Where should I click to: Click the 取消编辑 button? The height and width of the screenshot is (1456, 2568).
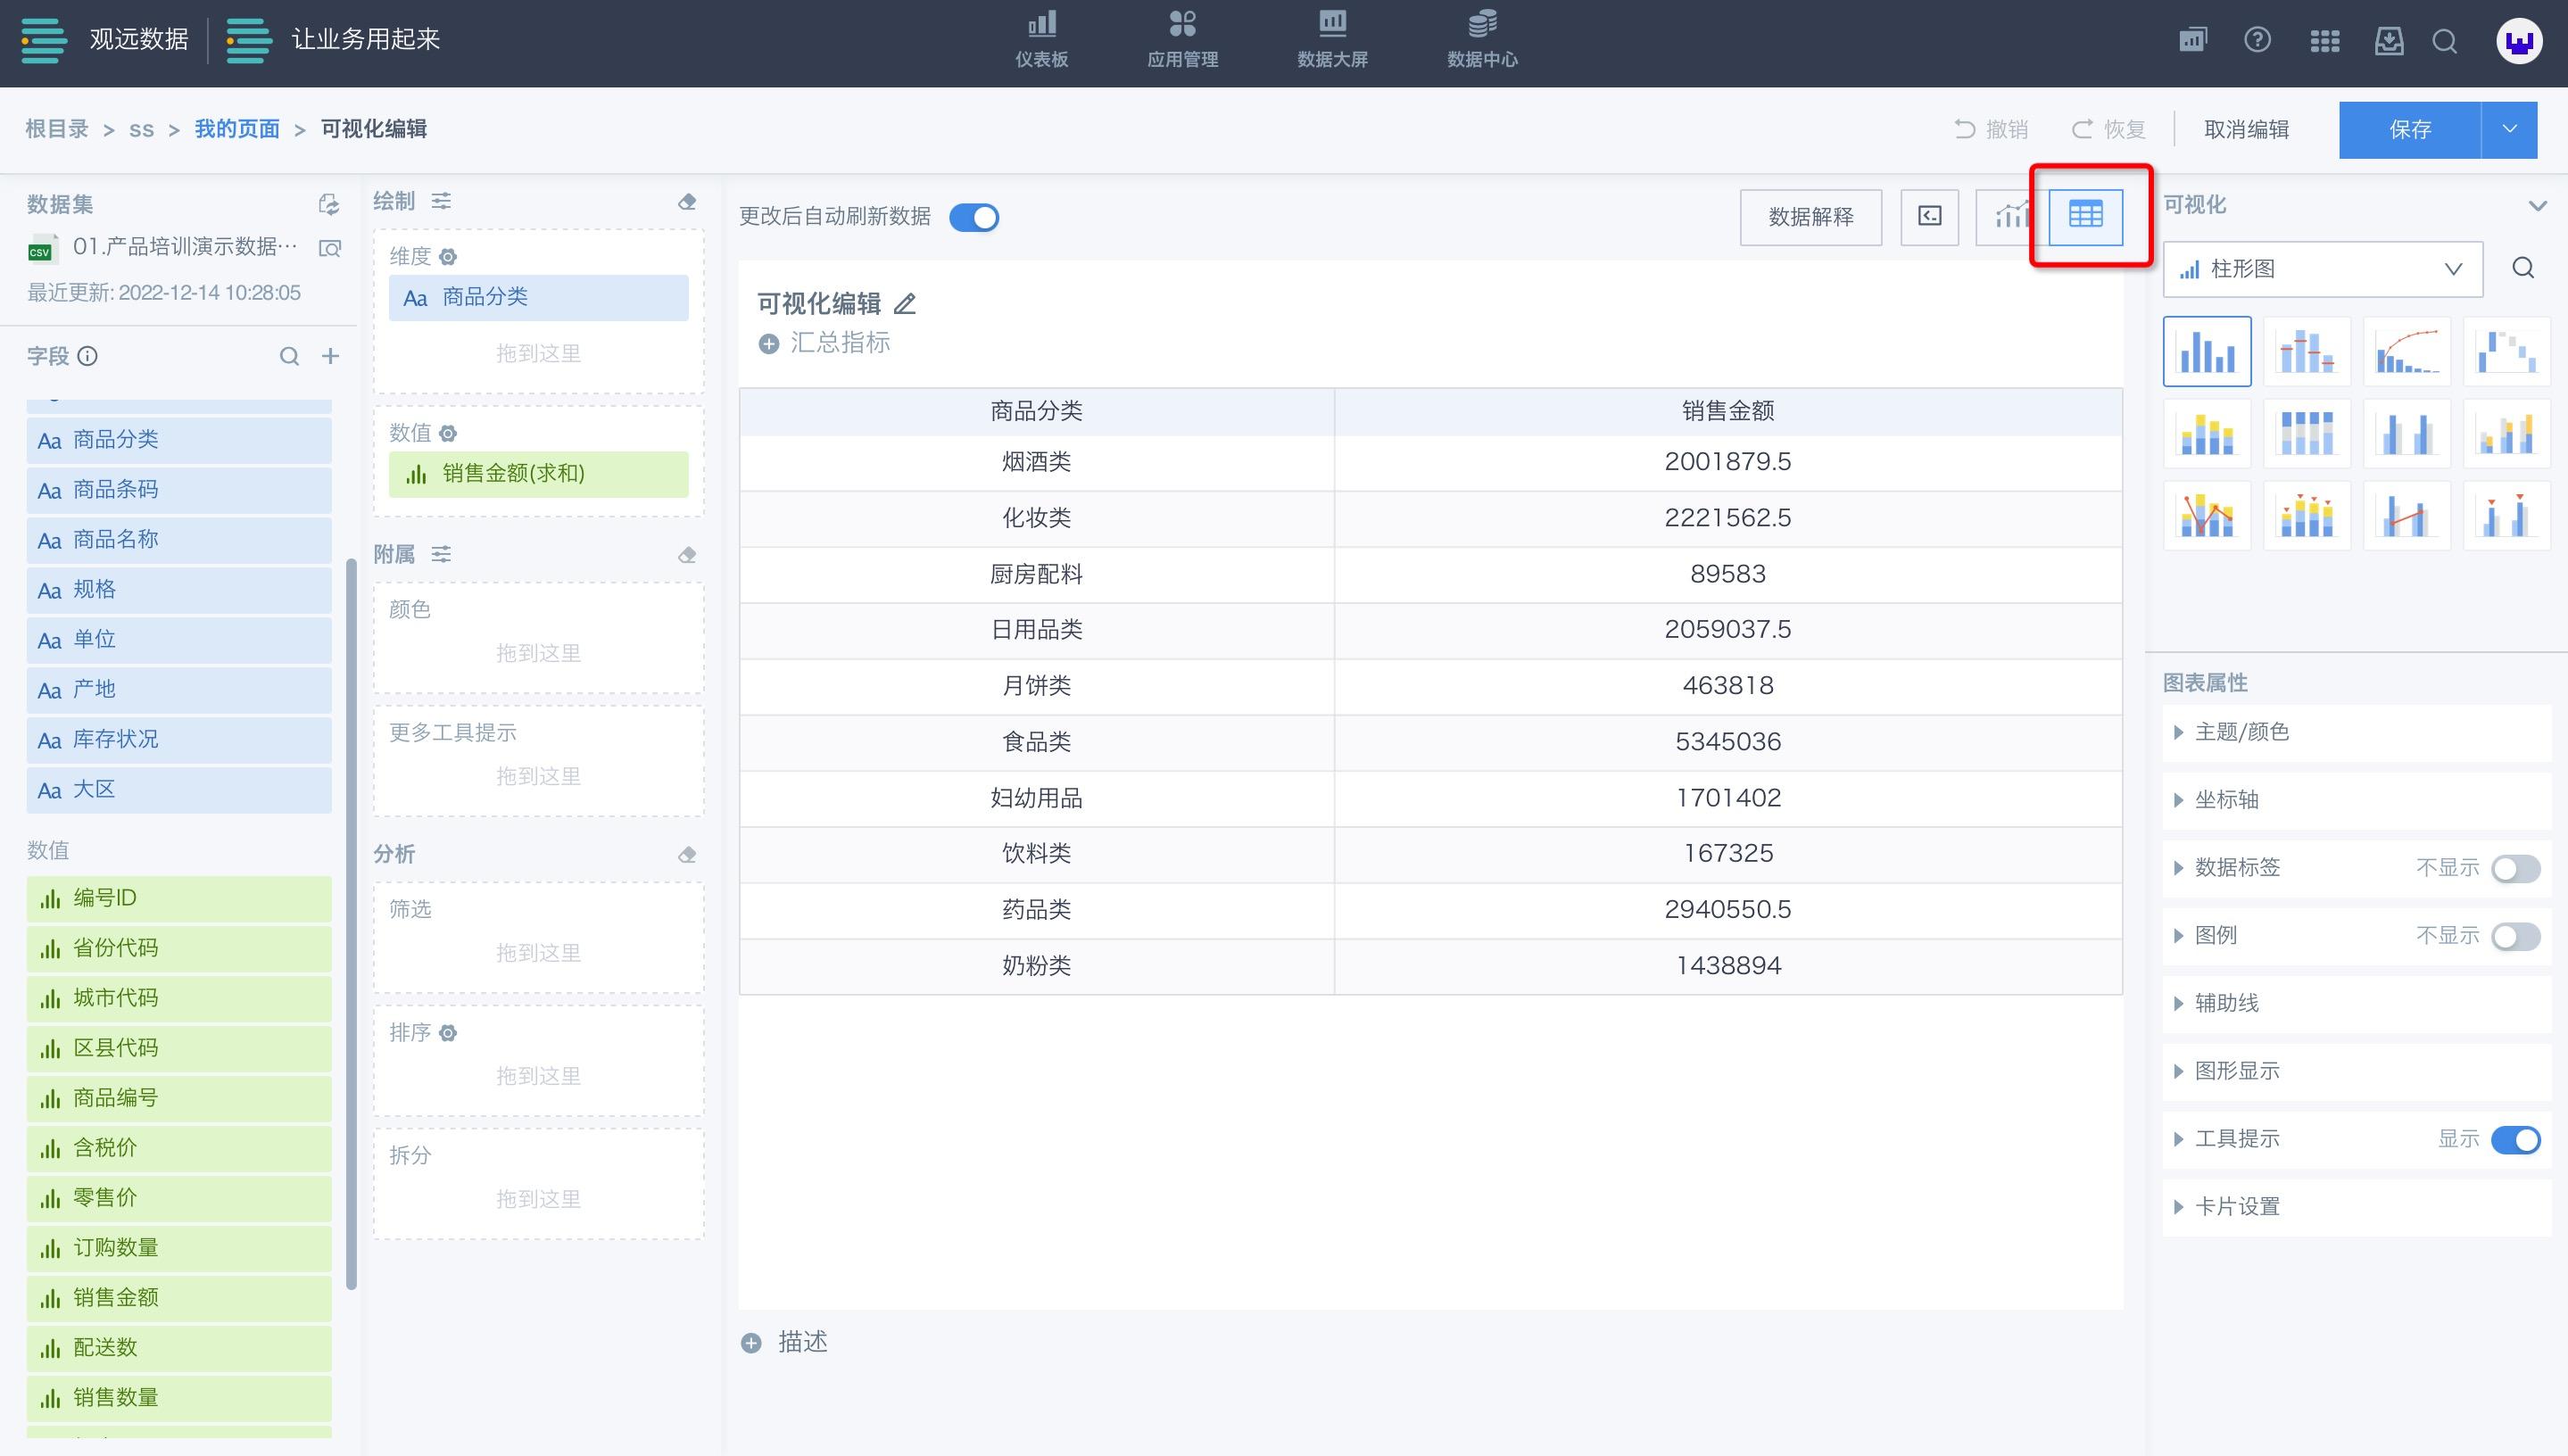[x=2246, y=129]
